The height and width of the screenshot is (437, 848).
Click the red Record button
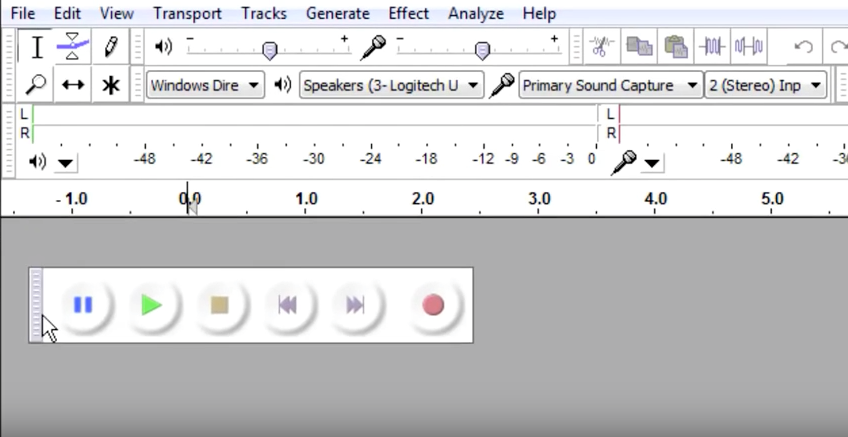click(433, 305)
